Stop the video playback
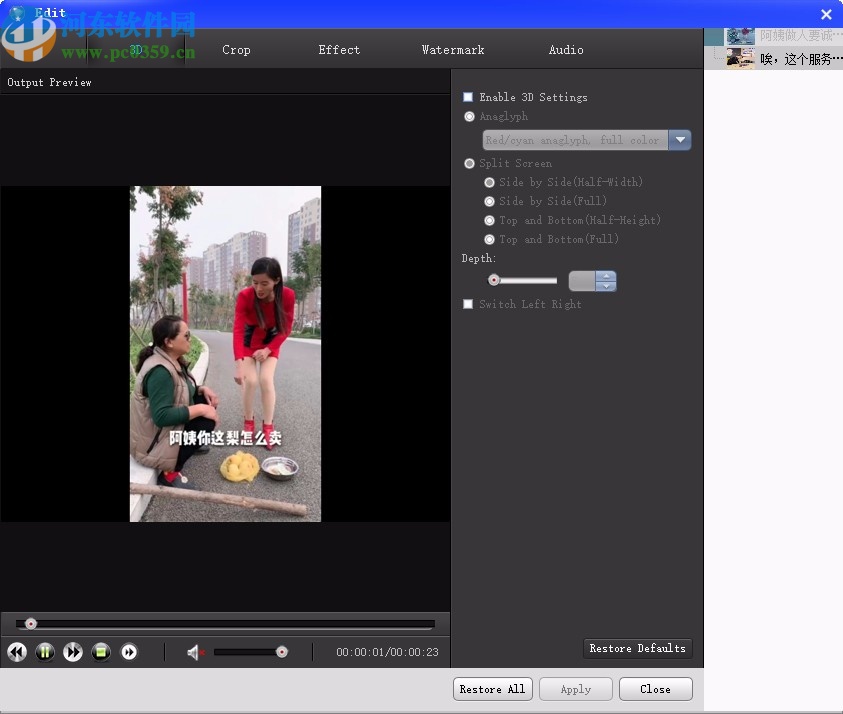This screenshot has height=714, width=843. 100,652
